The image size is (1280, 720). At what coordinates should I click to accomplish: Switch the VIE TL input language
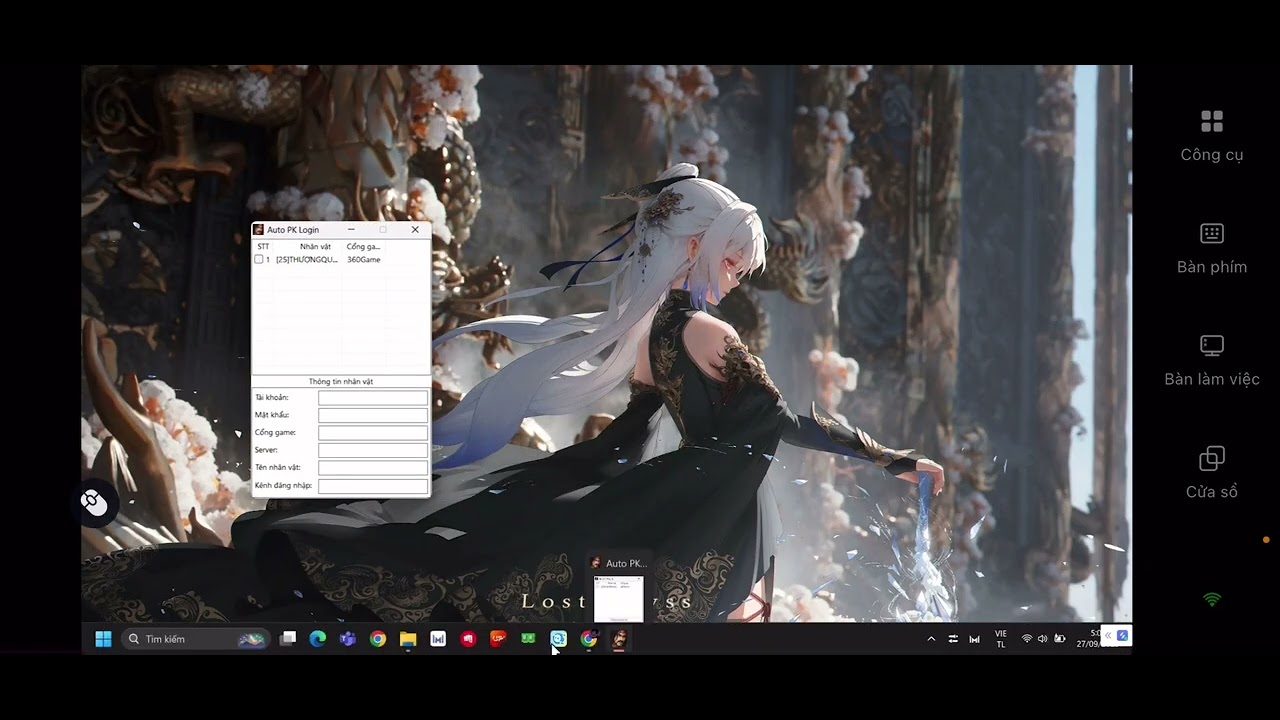[x=1001, y=639]
